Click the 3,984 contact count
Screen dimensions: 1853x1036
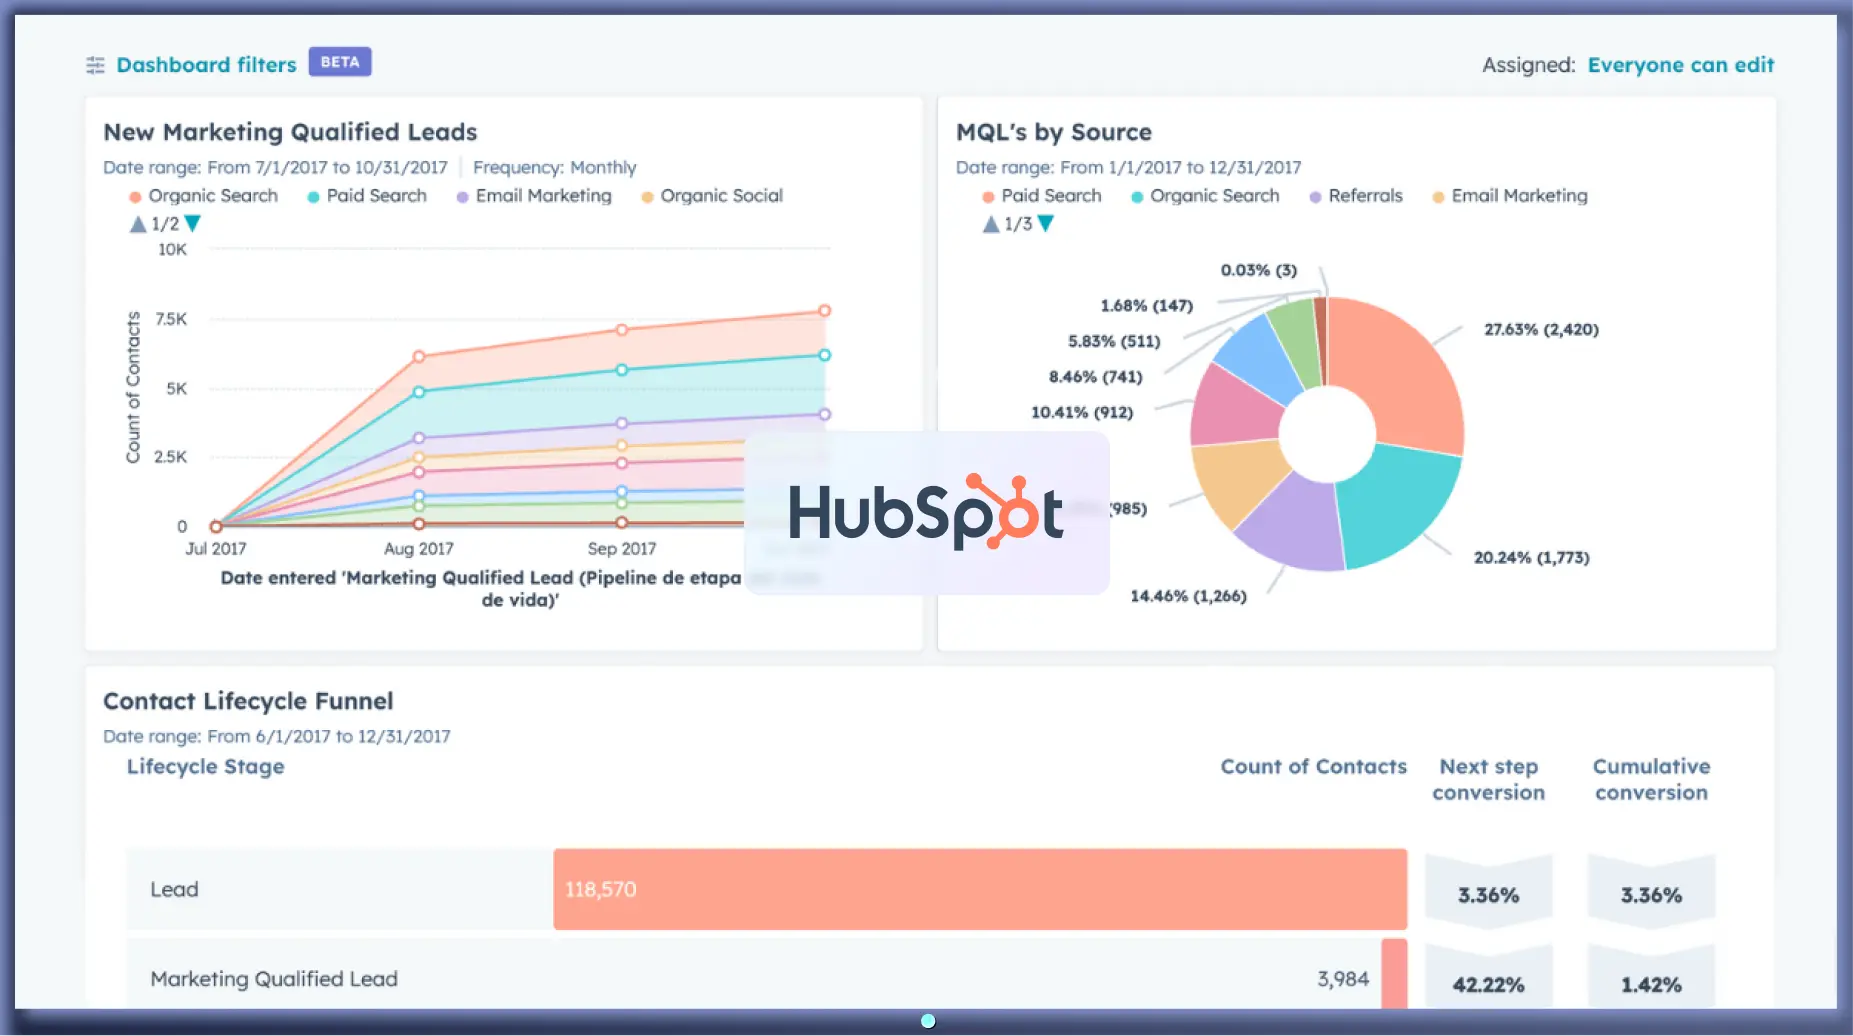click(1342, 979)
